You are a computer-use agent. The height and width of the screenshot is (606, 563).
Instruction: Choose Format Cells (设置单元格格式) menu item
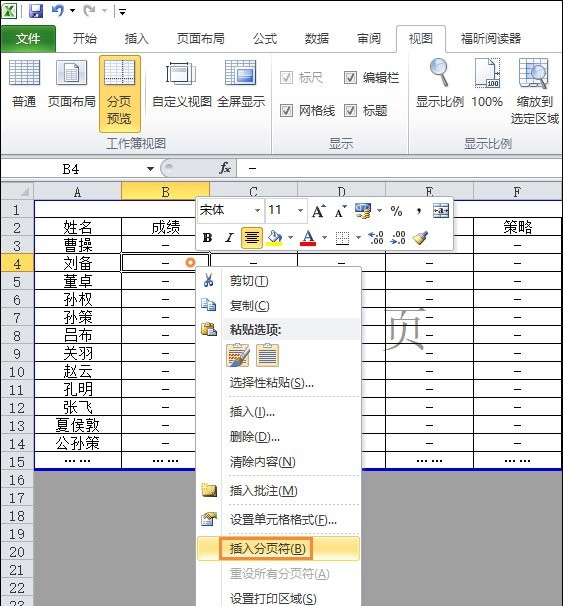click(x=278, y=519)
